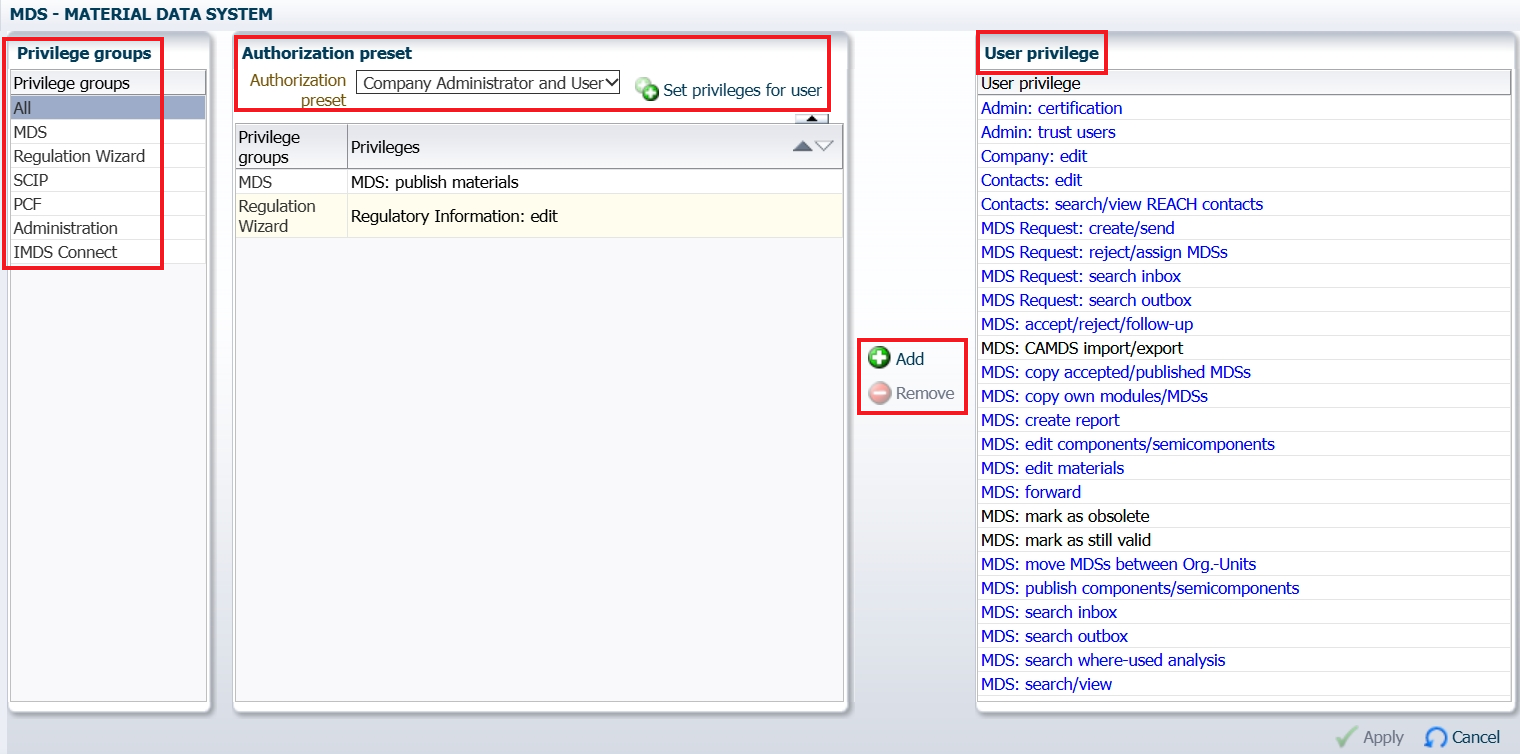Select MDS: edit materials privilege
Screen dimensions: 1520x754
click(1244, 468)
